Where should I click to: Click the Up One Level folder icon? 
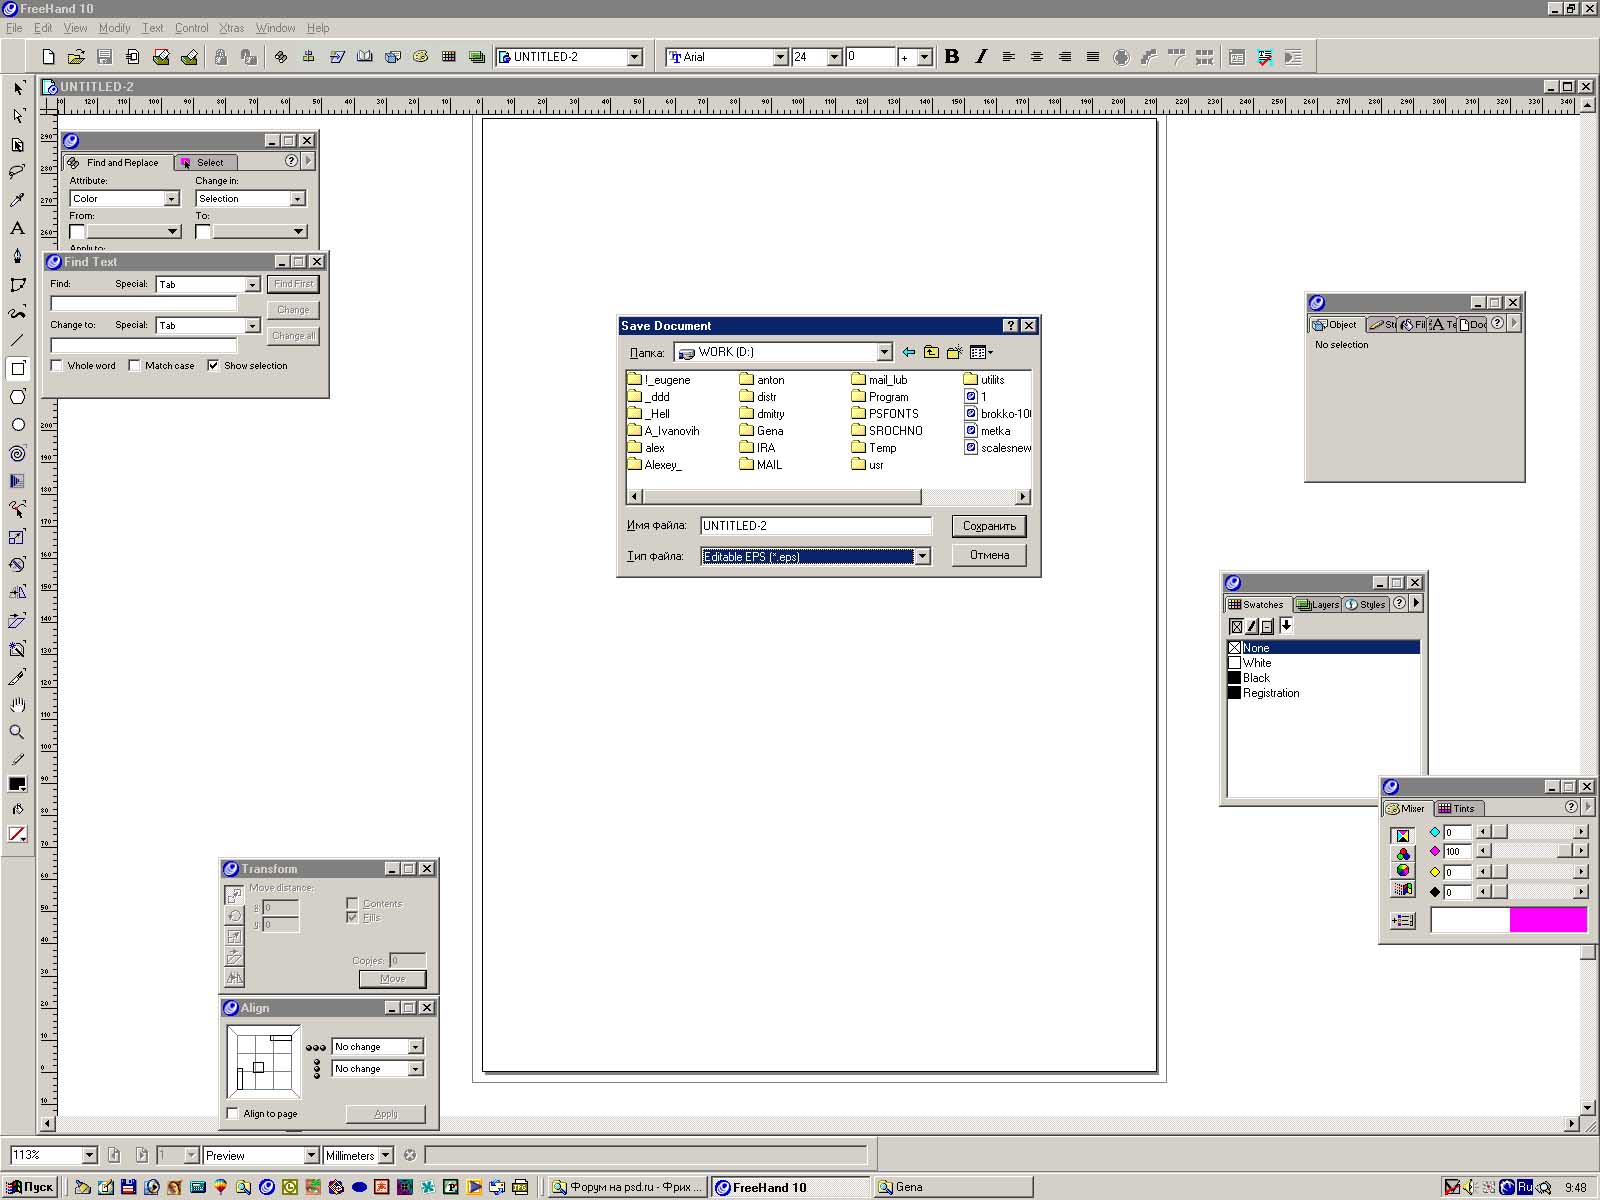click(931, 352)
